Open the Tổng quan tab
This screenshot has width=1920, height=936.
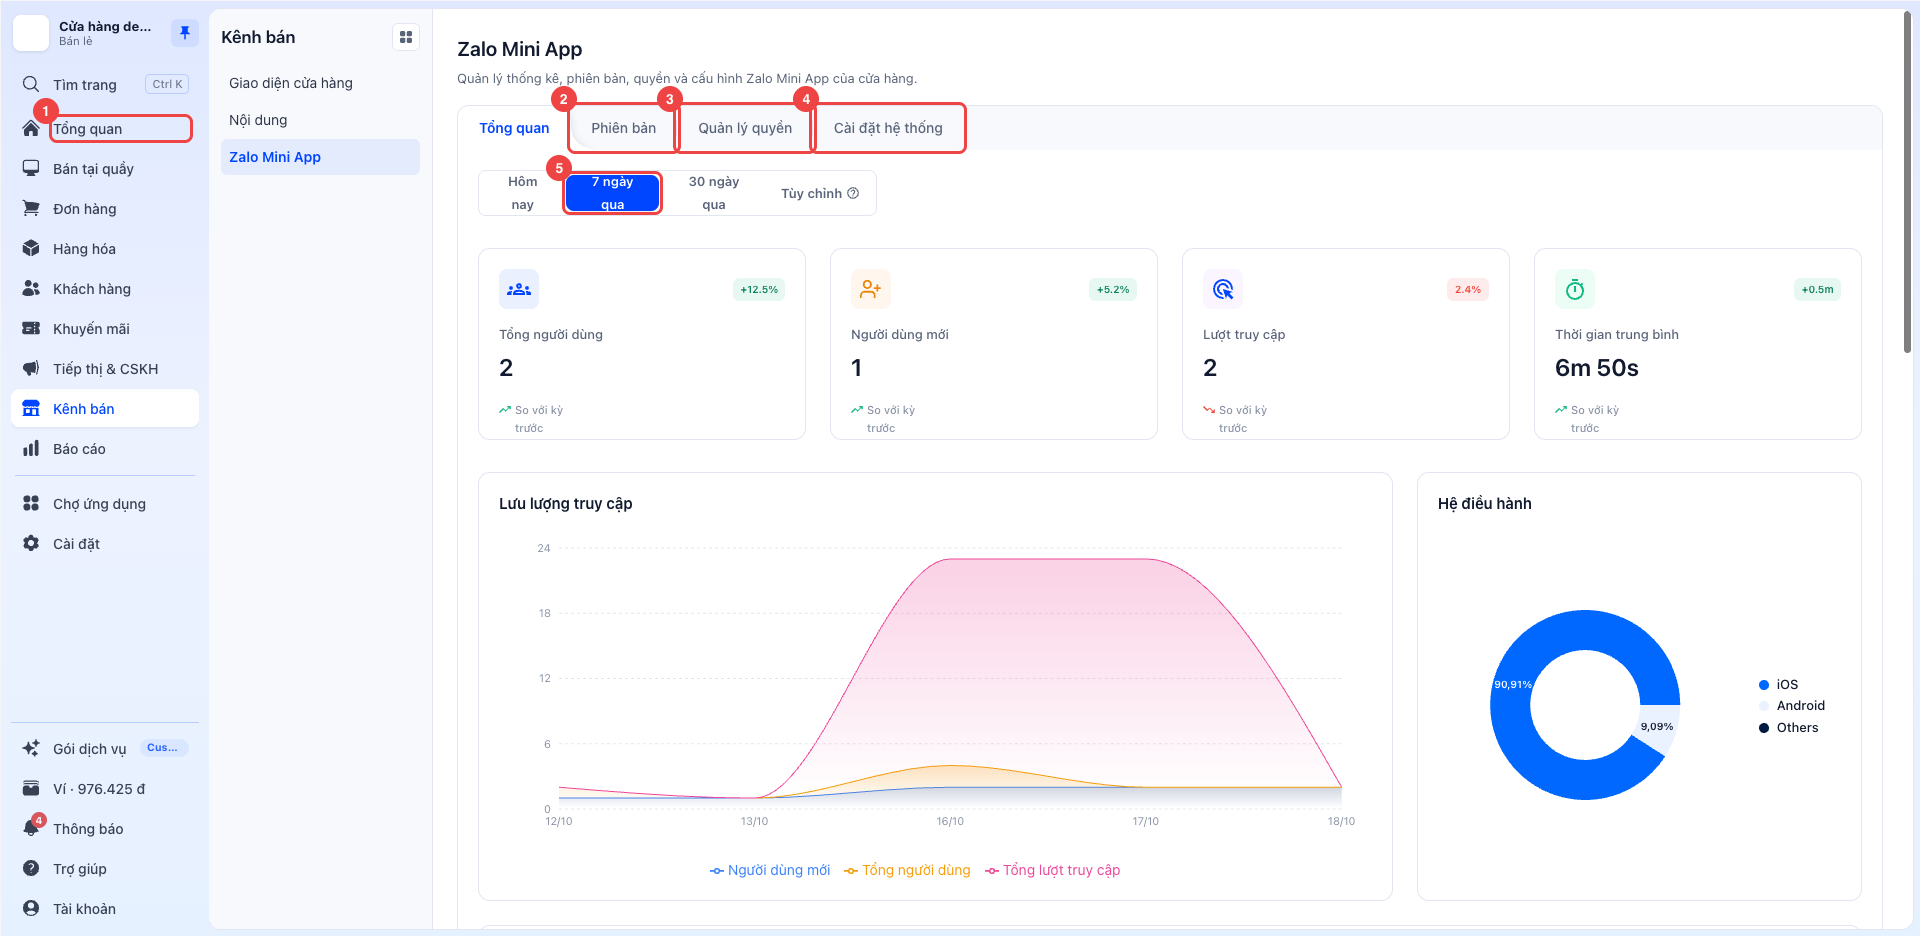[x=514, y=128]
